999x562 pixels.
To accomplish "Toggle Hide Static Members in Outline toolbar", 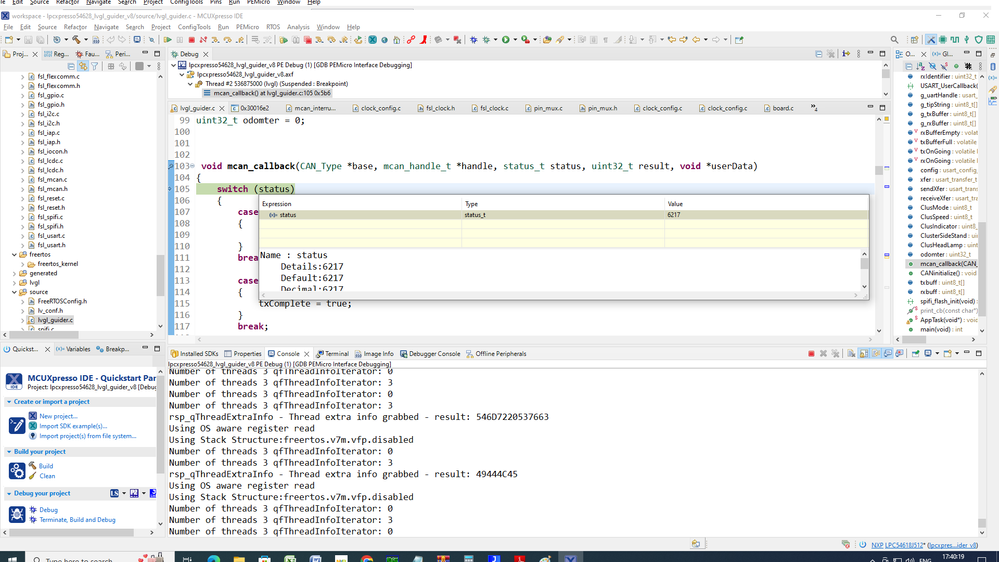I will [944, 66].
